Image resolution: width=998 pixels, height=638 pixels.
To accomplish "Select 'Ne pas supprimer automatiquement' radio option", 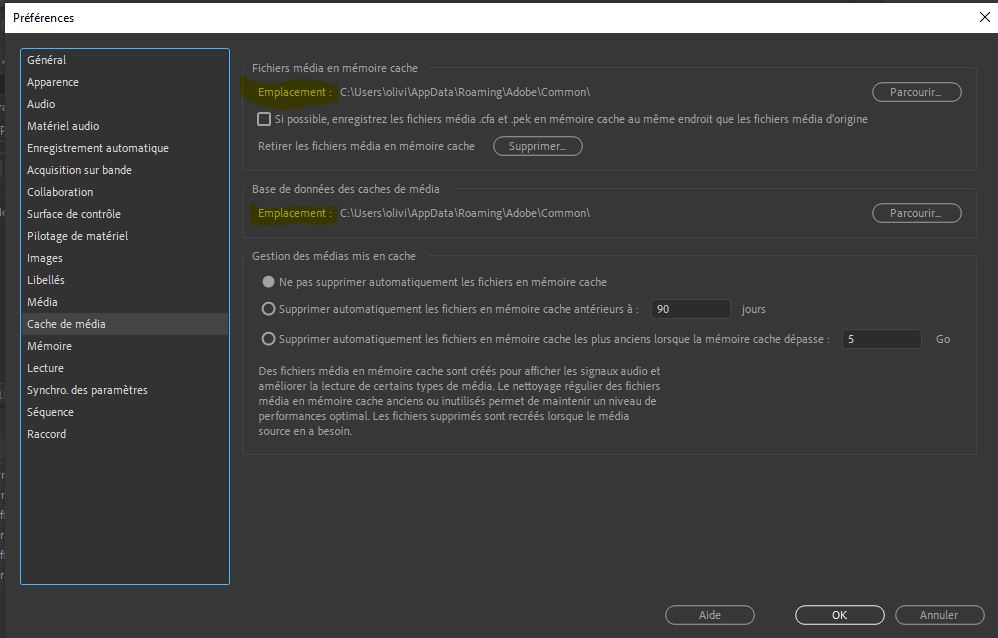I will tap(268, 282).
